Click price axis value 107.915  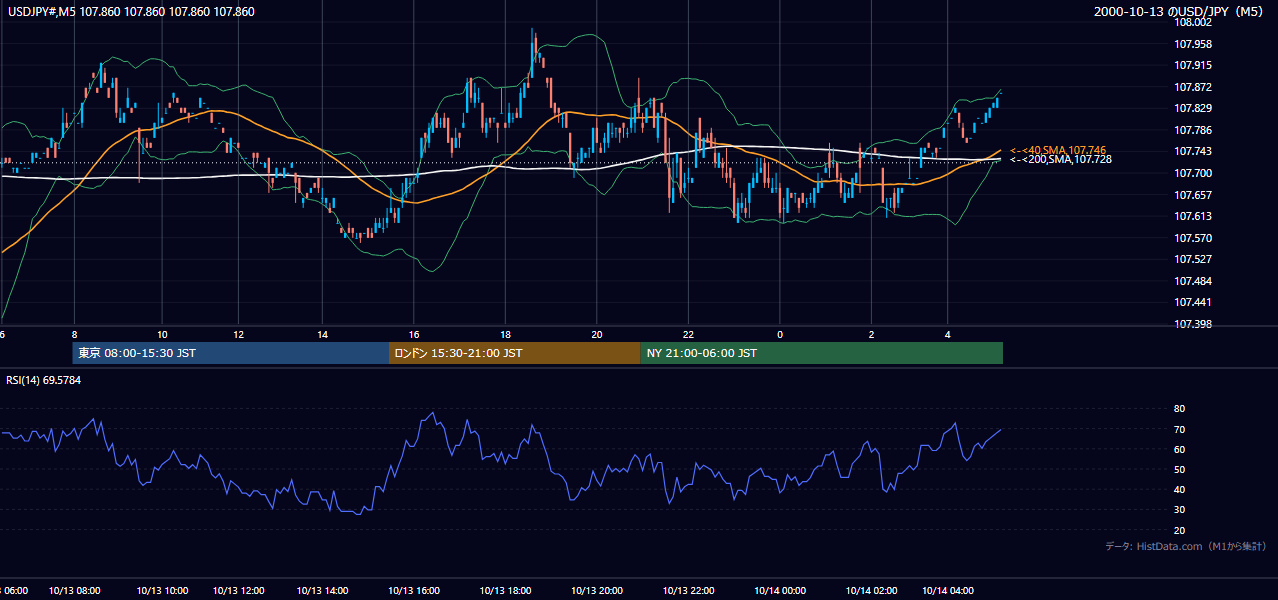point(1192,65)
